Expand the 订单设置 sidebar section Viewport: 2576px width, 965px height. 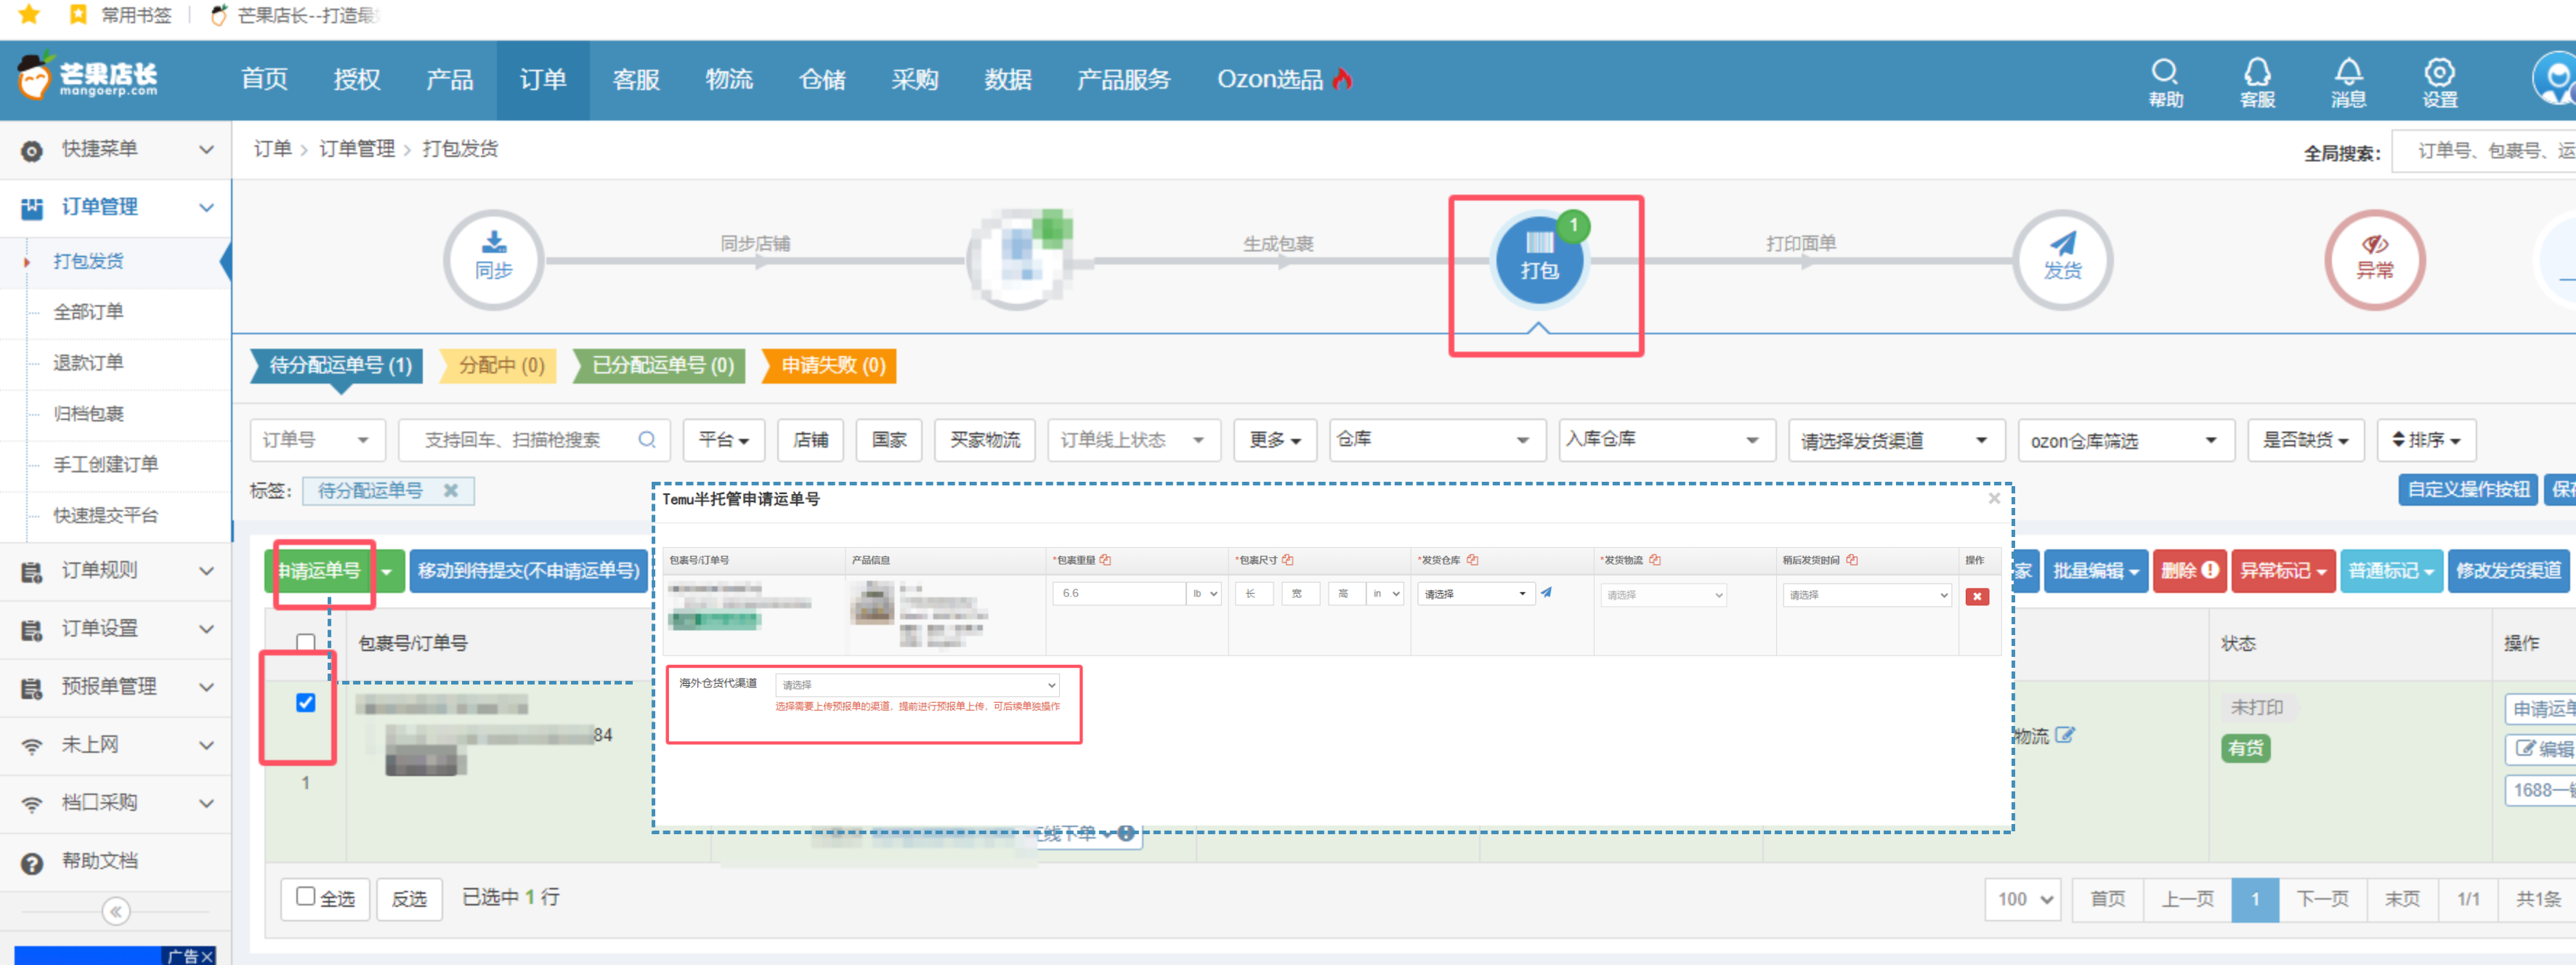[117, 629]
